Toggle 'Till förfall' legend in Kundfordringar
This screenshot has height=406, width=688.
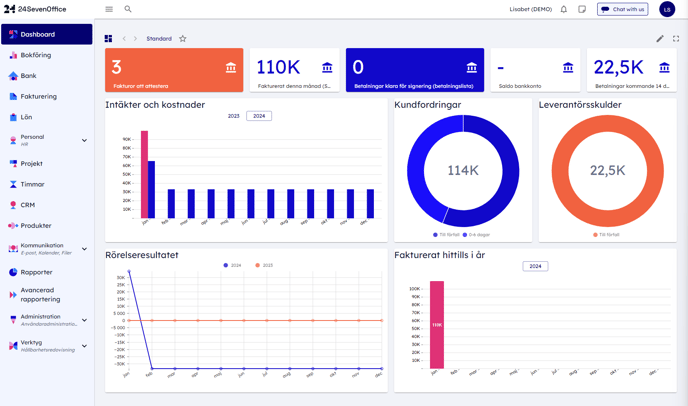[x=446, y=235]
